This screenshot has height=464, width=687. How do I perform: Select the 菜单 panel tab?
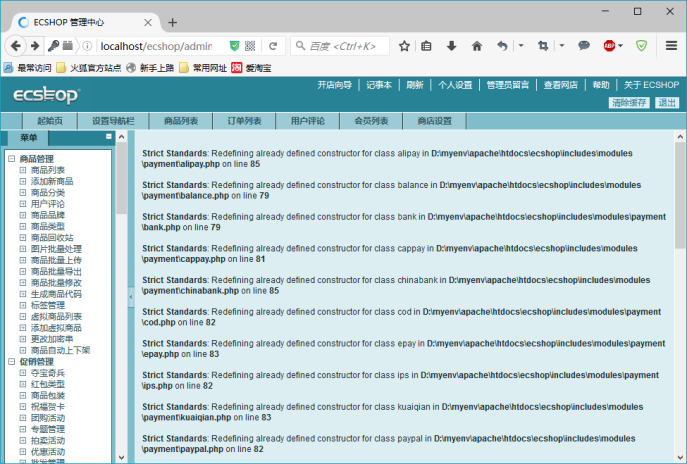click(x=28, y=138)
